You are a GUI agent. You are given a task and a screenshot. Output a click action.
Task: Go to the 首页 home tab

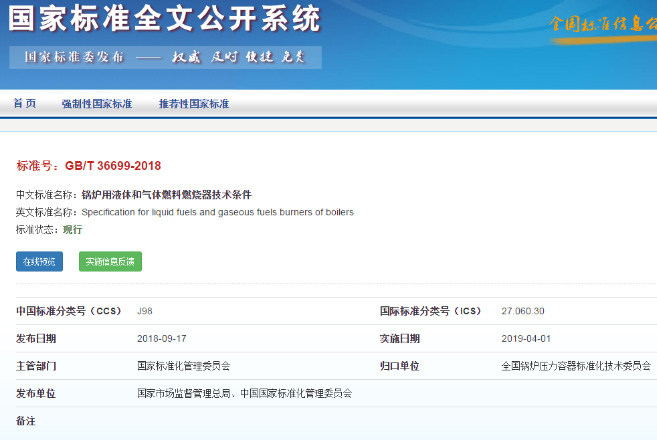point(25,104)
